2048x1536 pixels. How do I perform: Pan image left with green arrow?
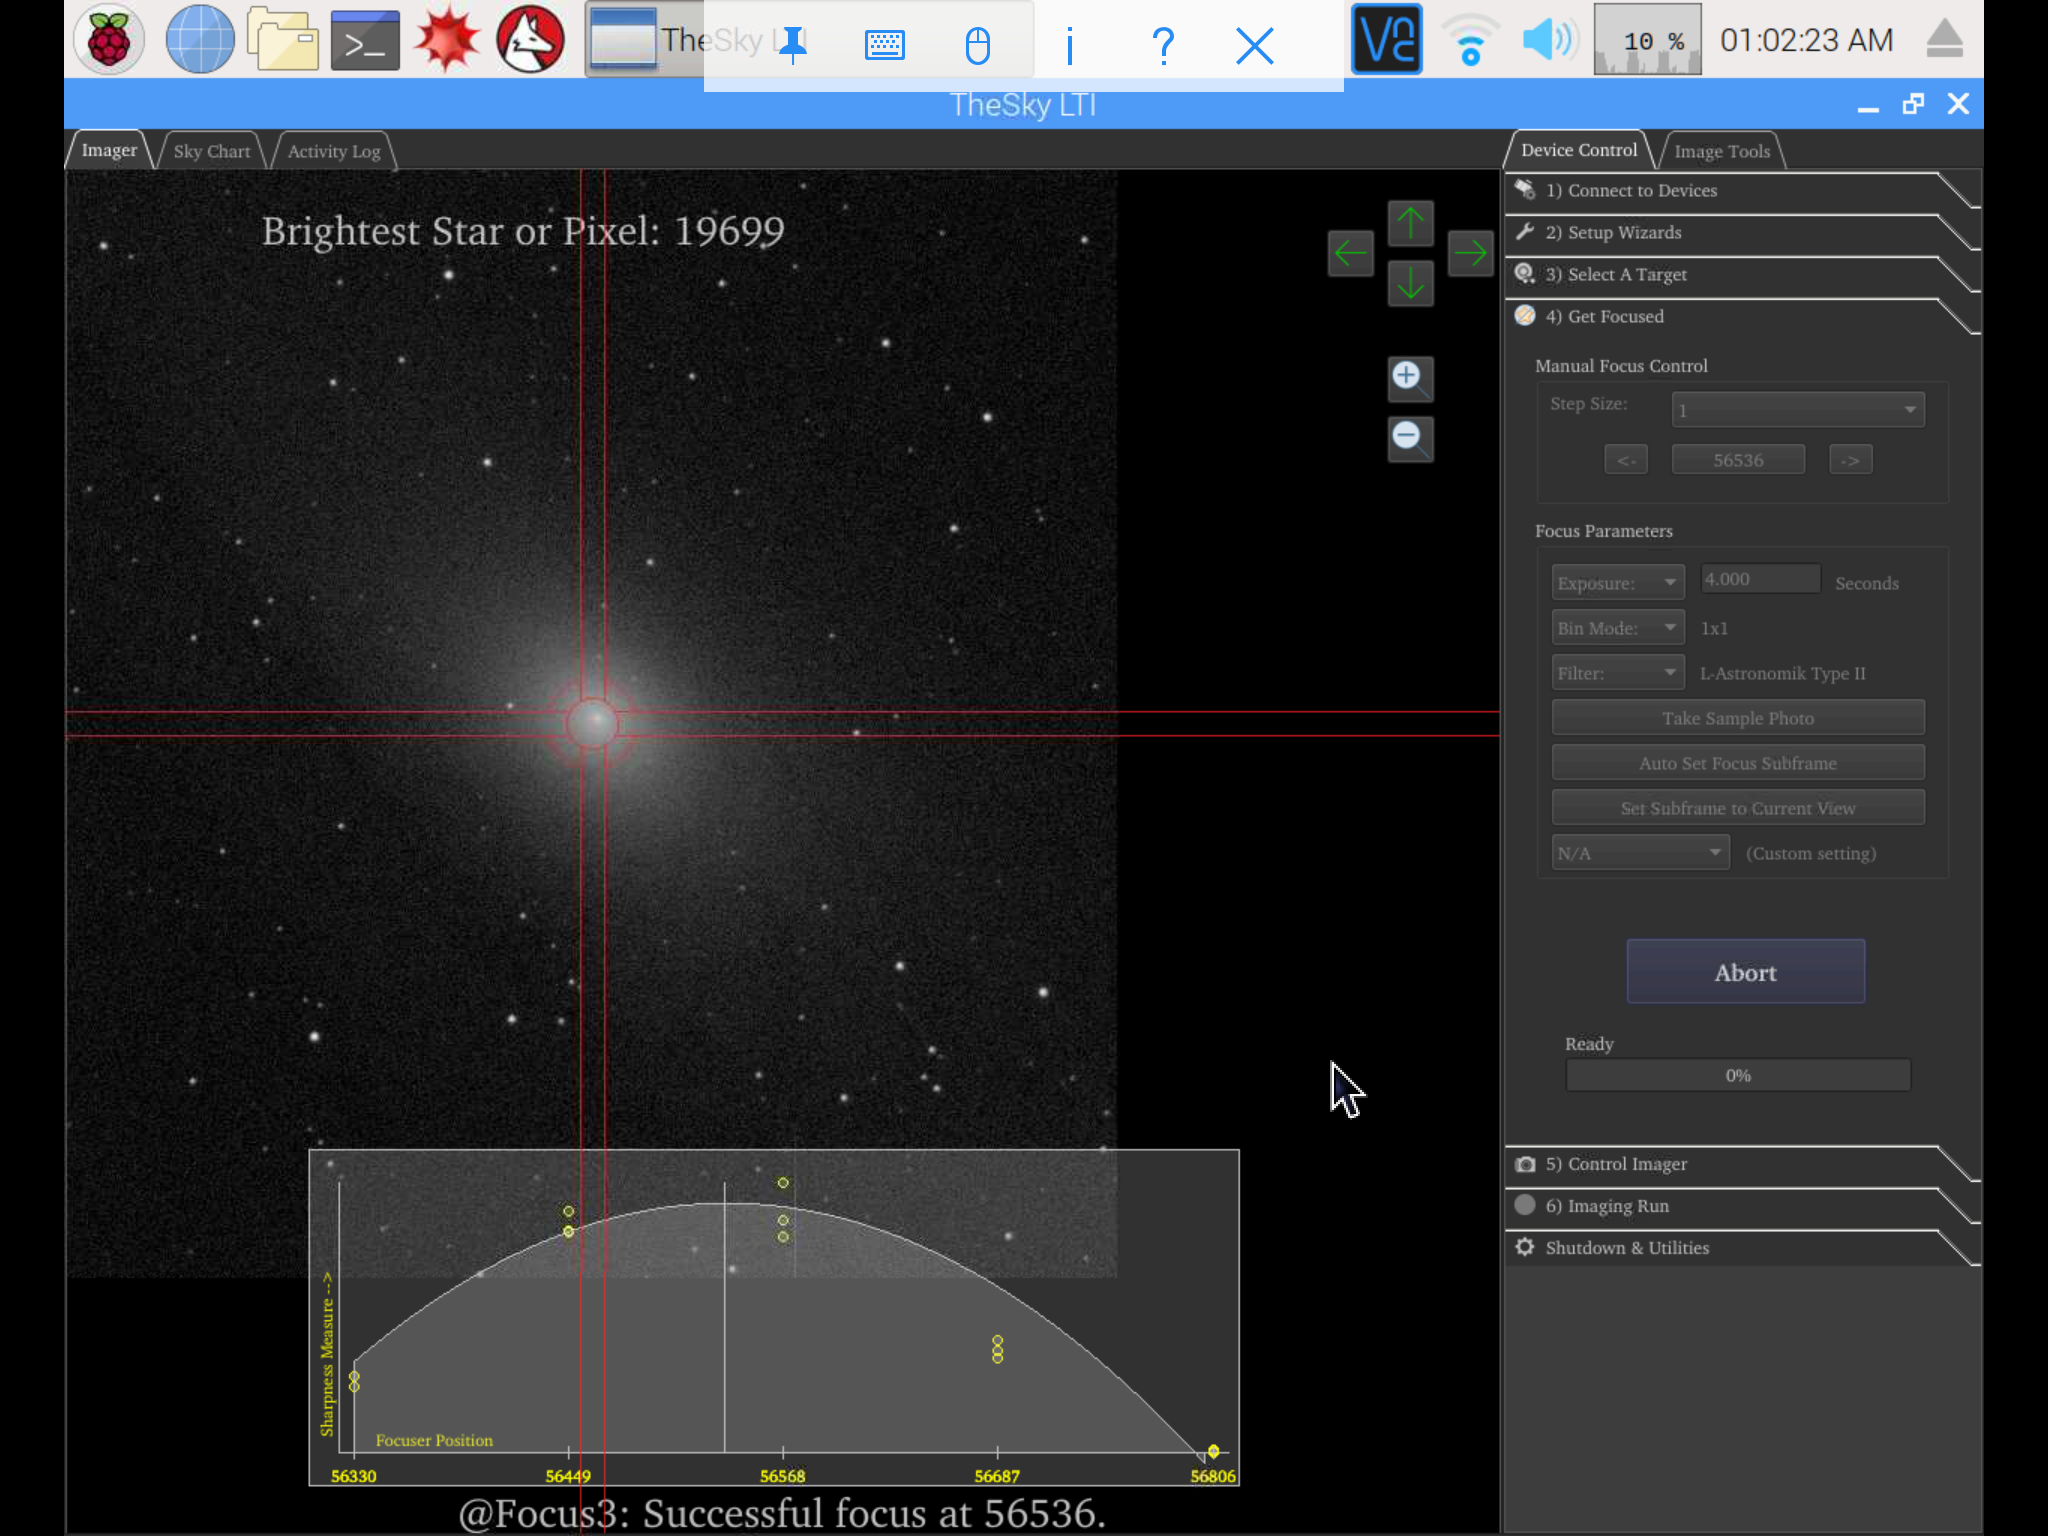click(x=1351, y=253)
